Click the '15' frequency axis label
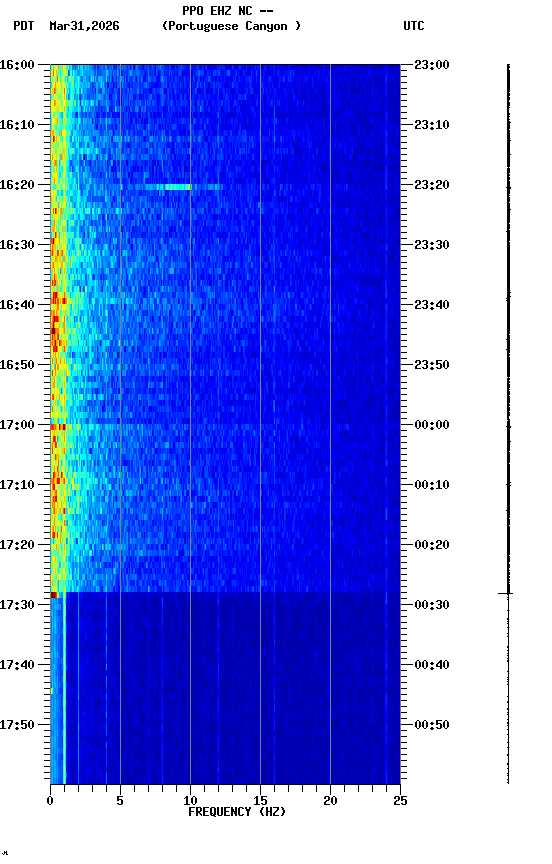Screen dimensions: 552x864 260,801
